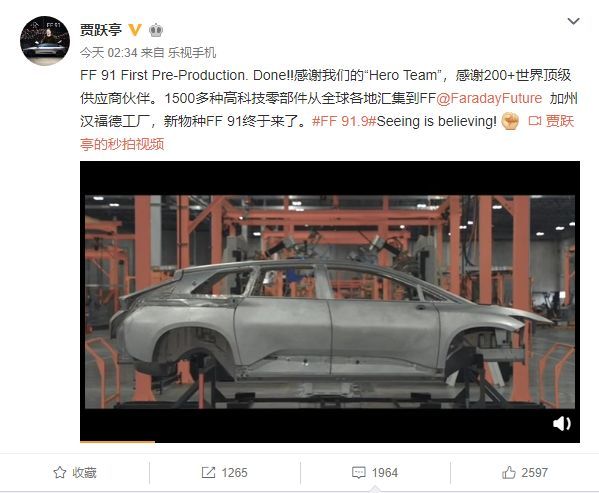The height and width of the screenshot is (493, 599).
Task: Open the 乐视手机 source link
Action: pyautogui.click(x=192, y=52)
